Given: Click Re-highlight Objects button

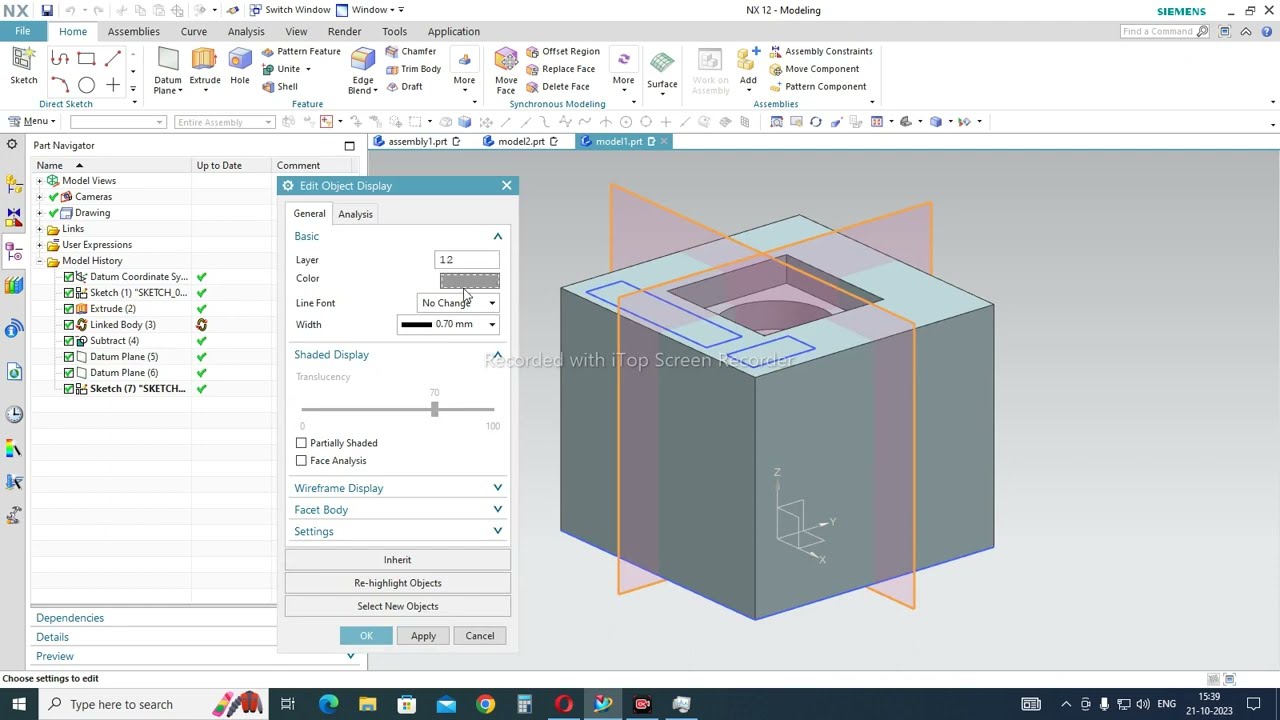Looking at the screenshot, I should (x=397, y=583).
